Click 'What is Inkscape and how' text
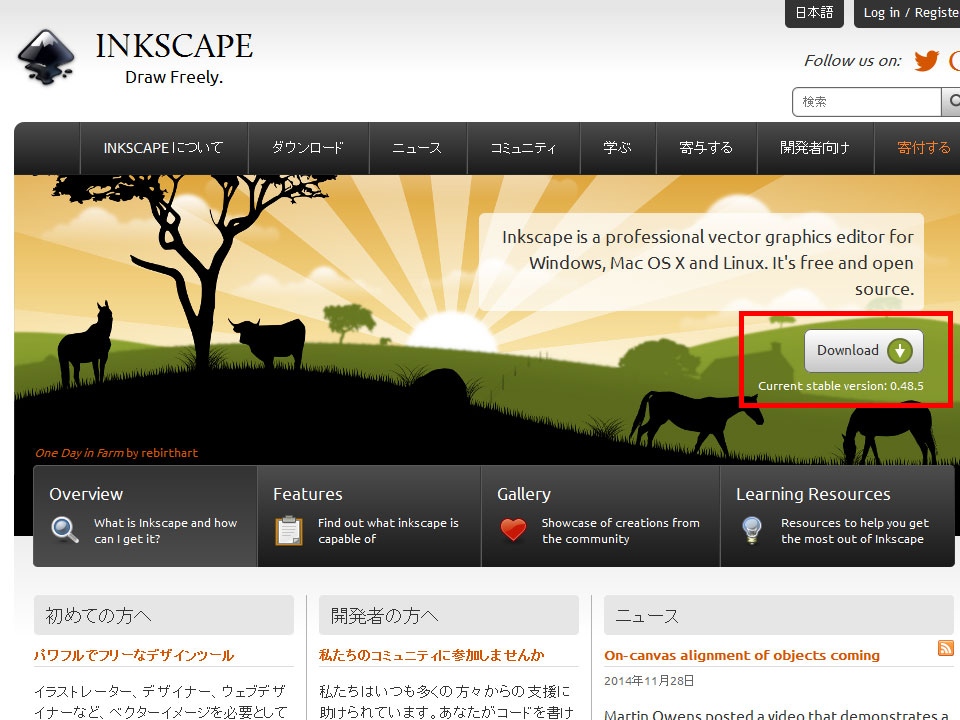This screenshot has width=960, height=720. (165, 523)
